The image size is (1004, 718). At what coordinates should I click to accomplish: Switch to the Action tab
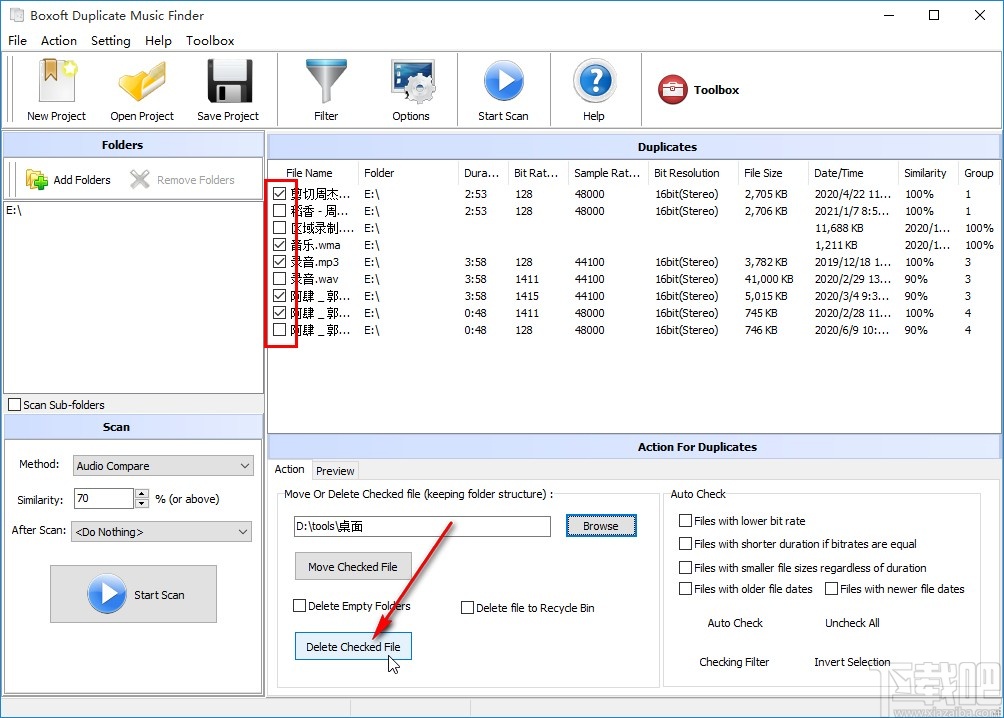coord(289,469)
